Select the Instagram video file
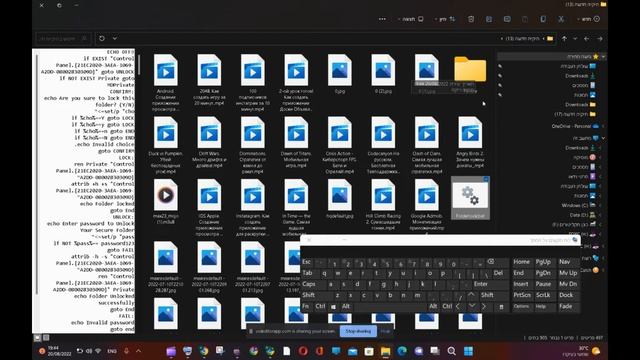Viewport: 640px width, 360px height. tap(252, 207)
